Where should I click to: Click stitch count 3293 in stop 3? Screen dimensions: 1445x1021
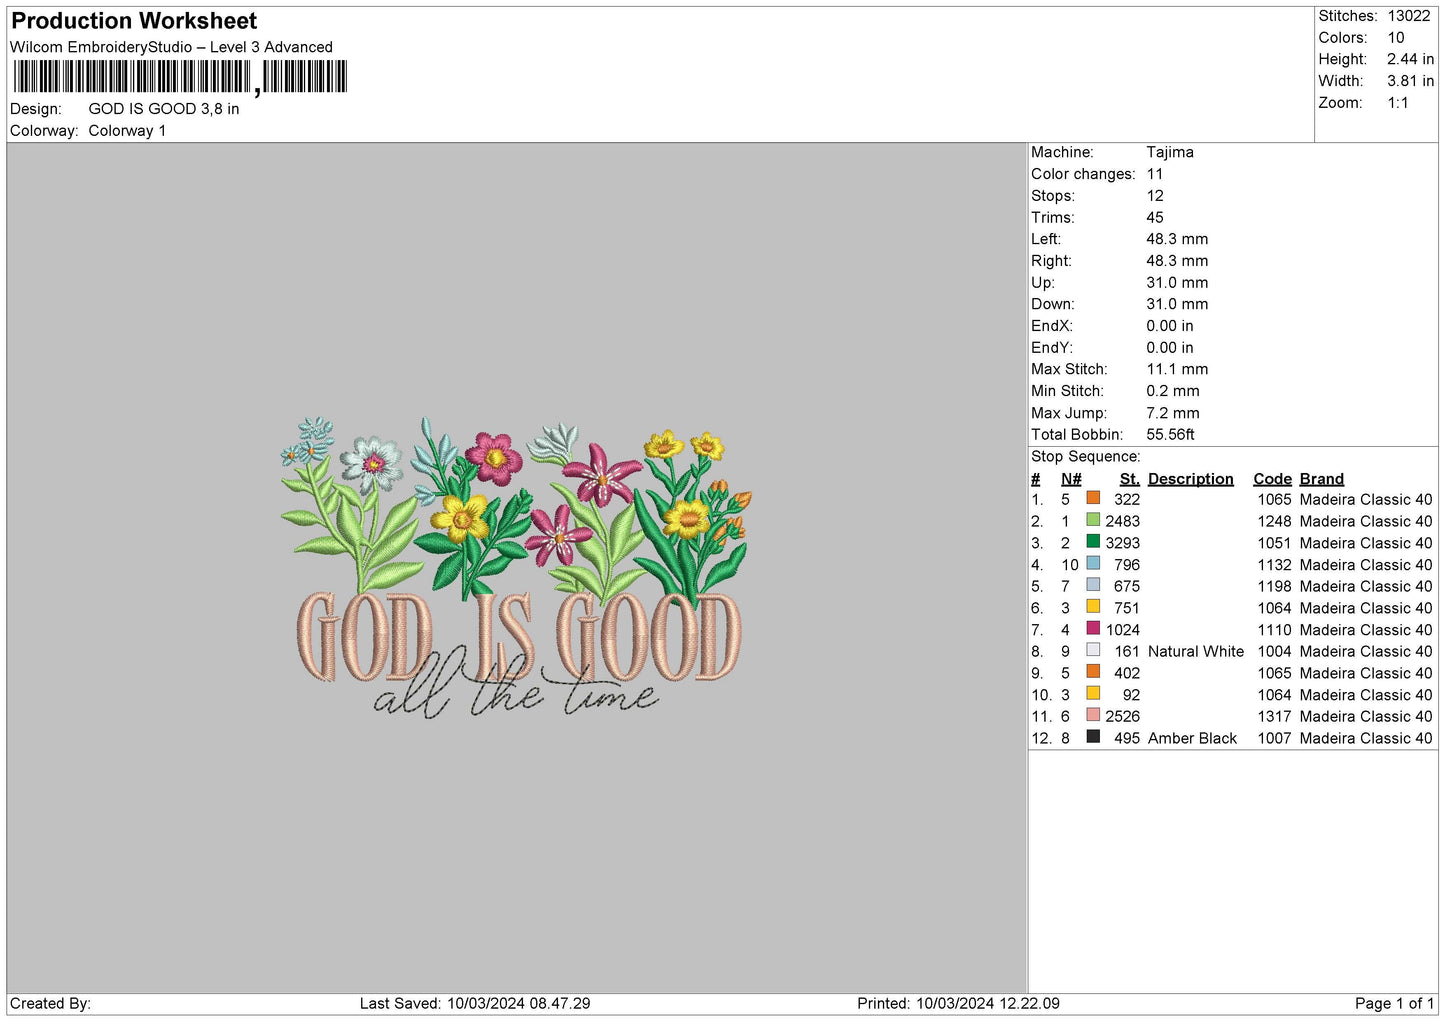(1123, 543)
